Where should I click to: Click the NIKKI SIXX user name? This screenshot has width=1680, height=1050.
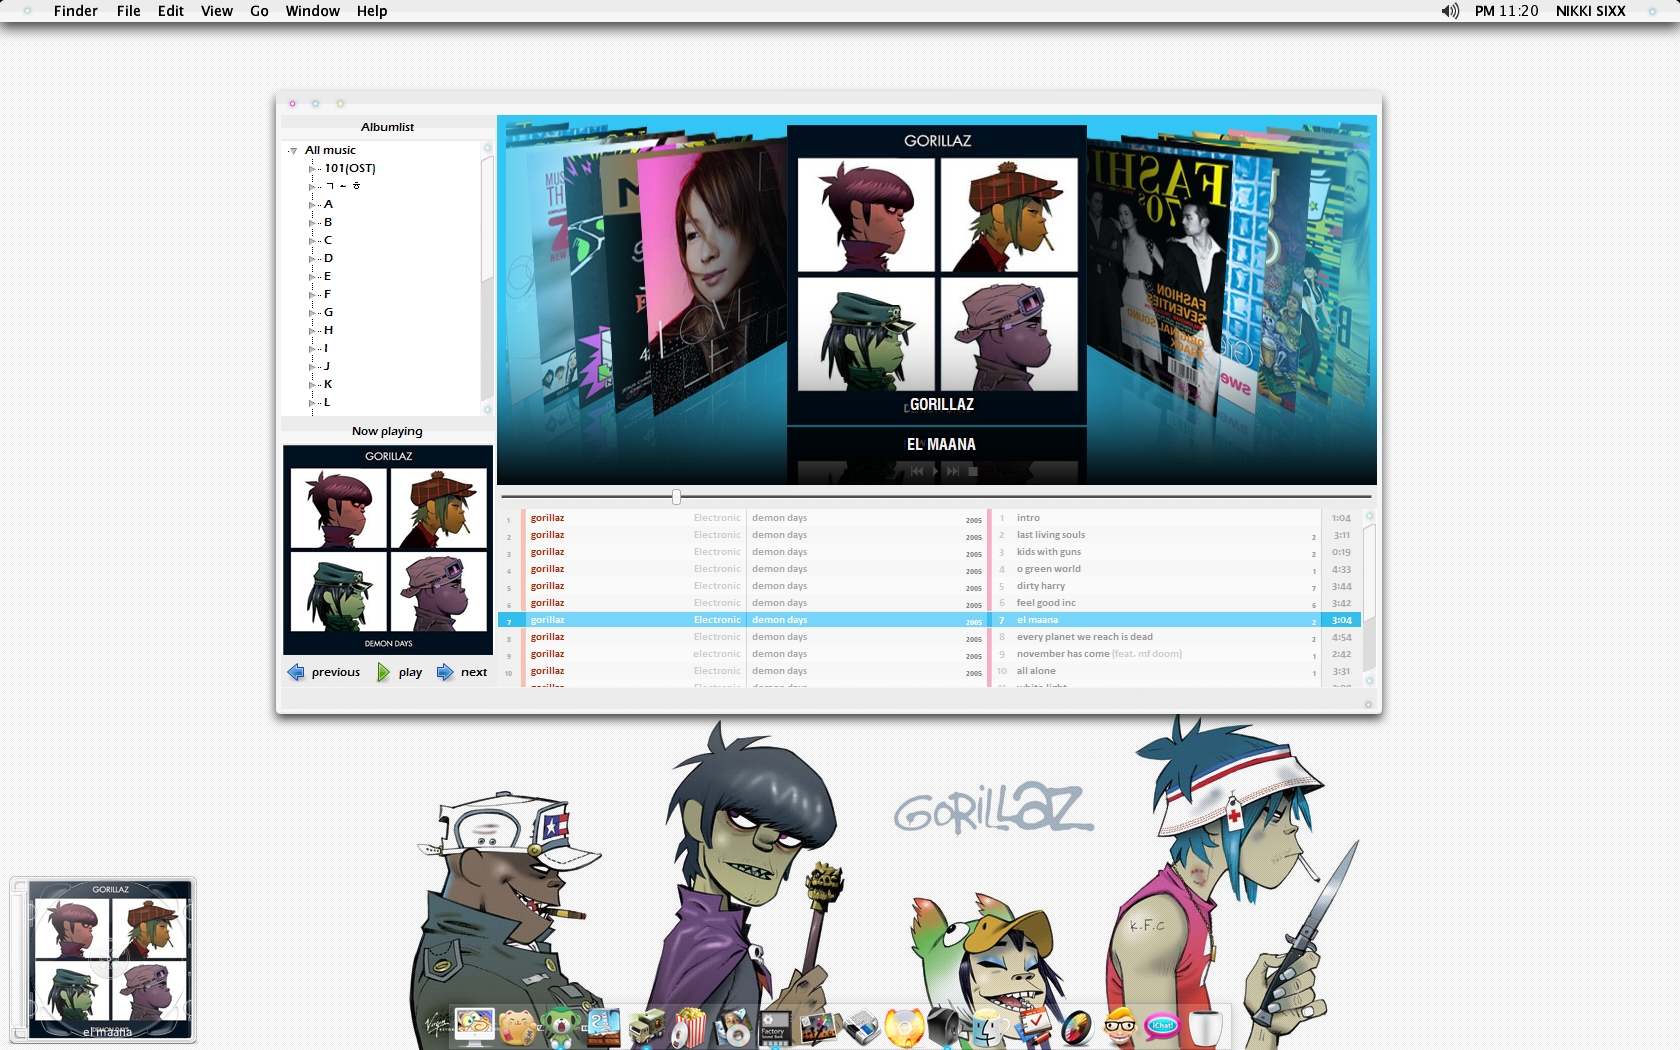pos(1590,11)
